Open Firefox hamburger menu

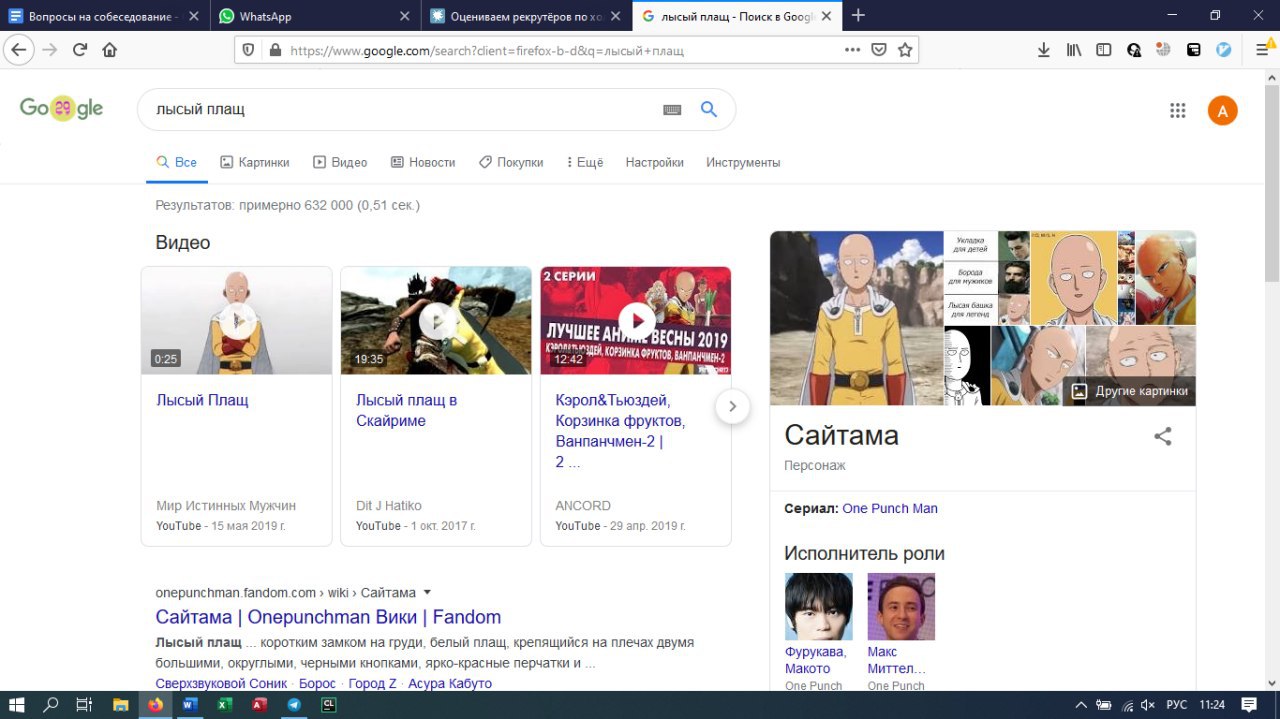click(x=1262, y=50)
